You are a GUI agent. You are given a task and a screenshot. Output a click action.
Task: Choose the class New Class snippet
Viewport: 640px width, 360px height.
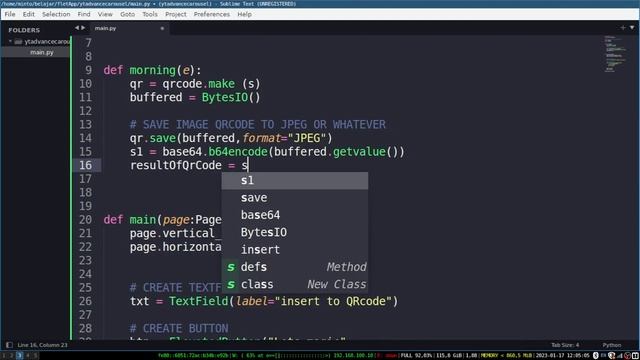pyautogui.click(x=295, y=284)
